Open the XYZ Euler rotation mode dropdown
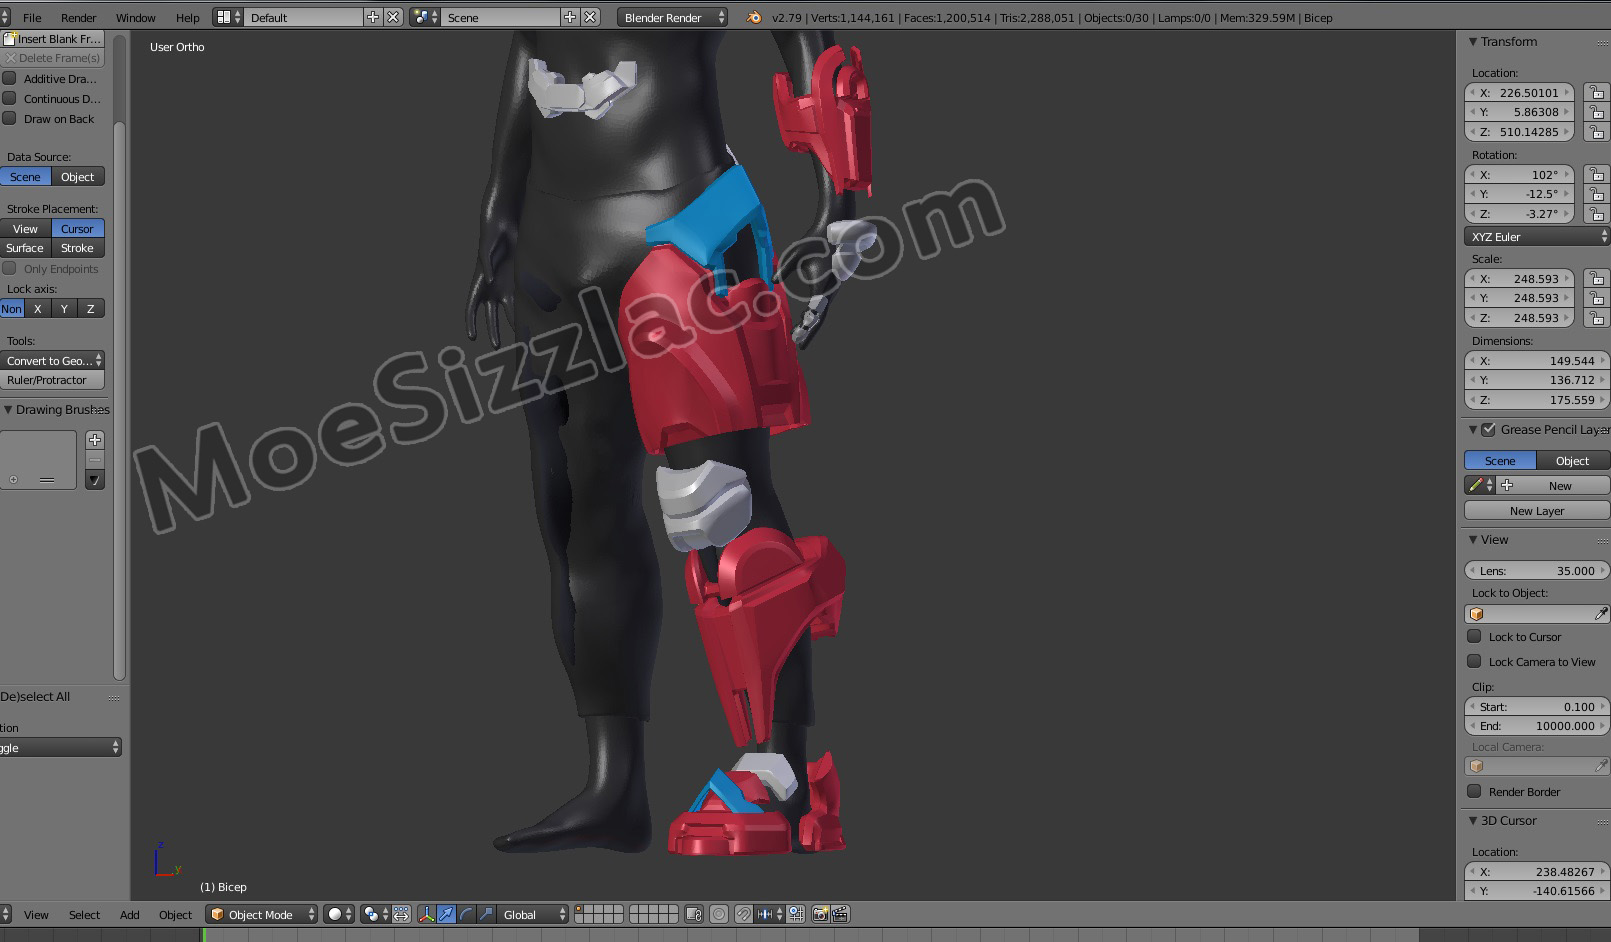Viewport: 1611px width, 942px height. click(1537, 237)
